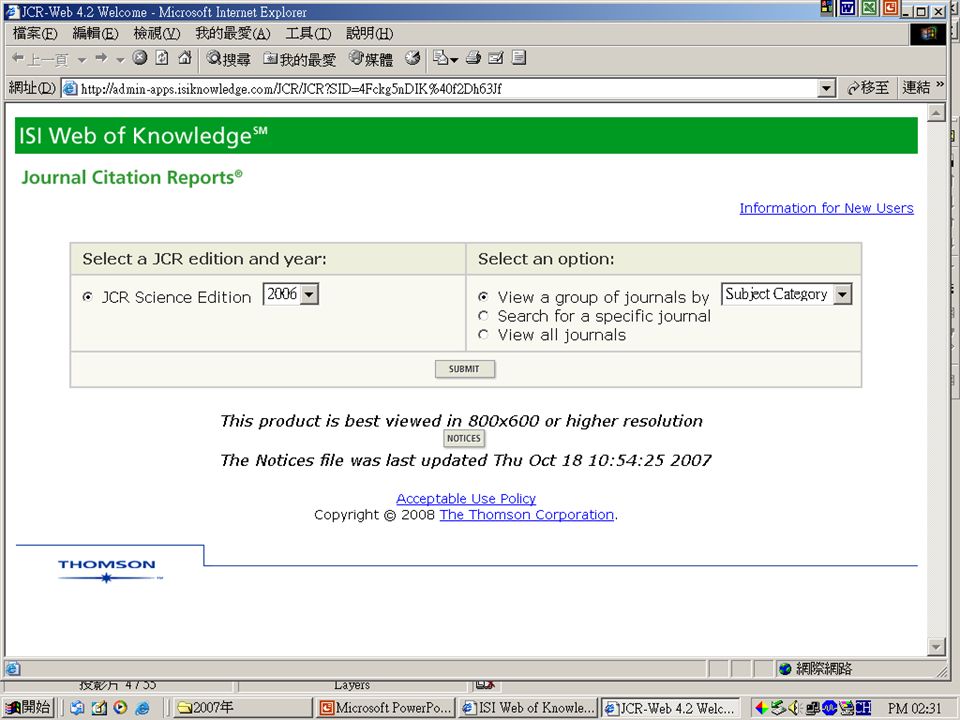Select 'Search for a specific journal' radio
This screenshot has width=960, height=720.
click(x=483, y=316)
